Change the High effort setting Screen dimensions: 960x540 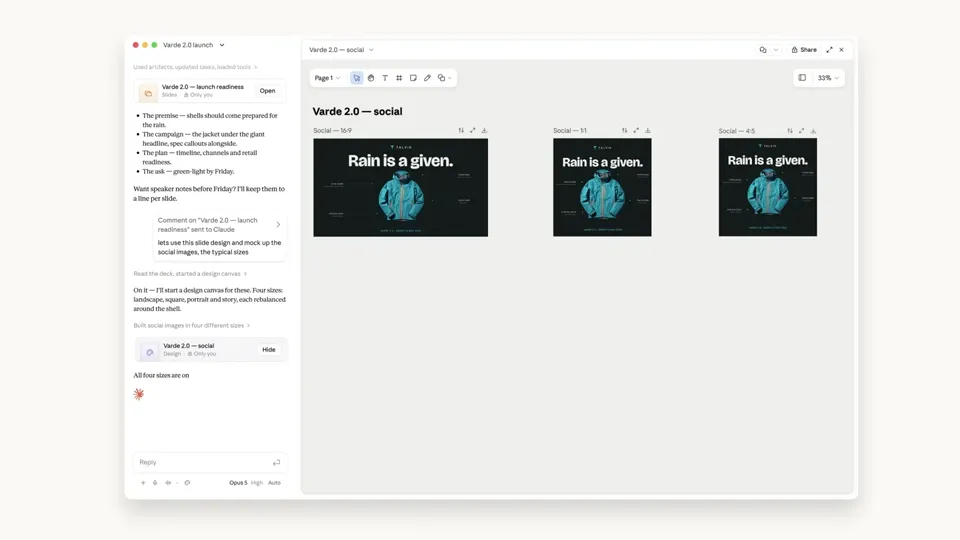257,483
